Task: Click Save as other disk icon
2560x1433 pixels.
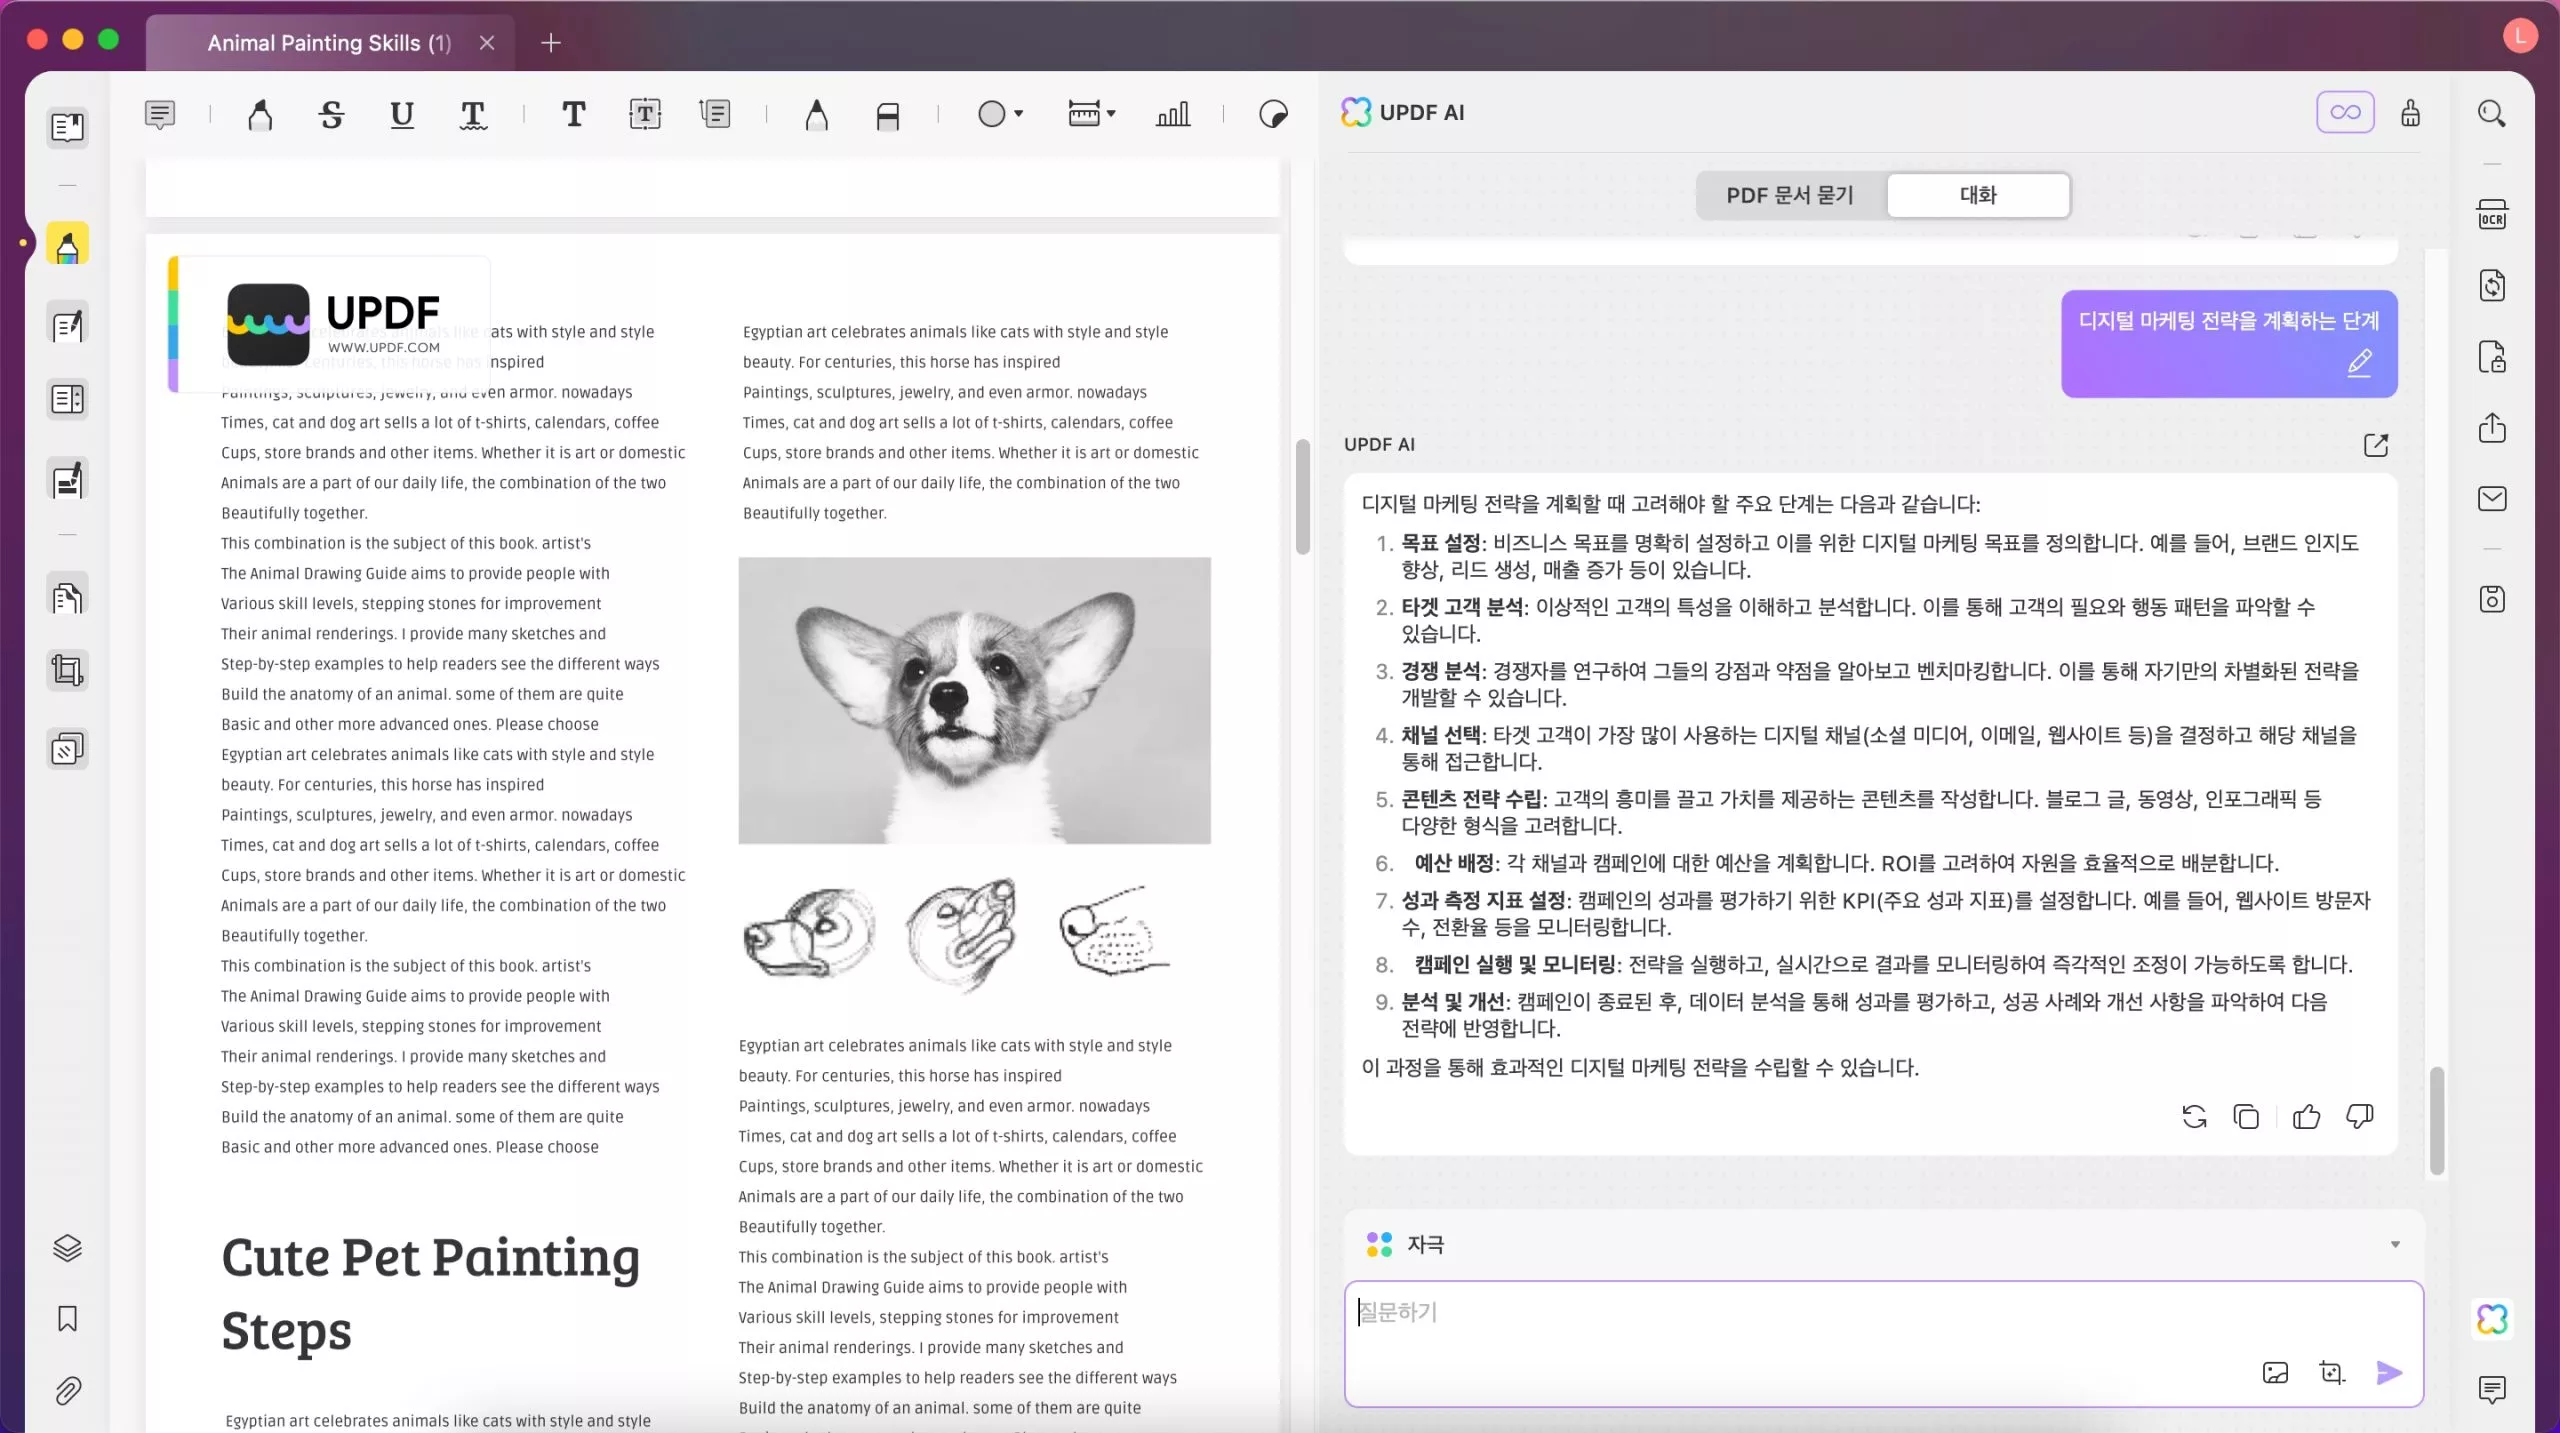Action: 2491,599
